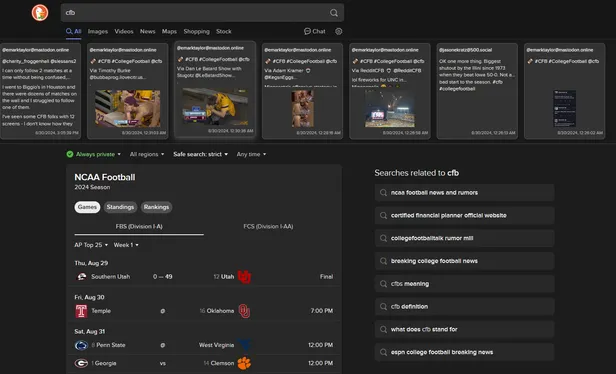Click magnifier icon beside 'cfbs meaning'
The width and height of the screenshot is (616, 374).
coord(383,284)
